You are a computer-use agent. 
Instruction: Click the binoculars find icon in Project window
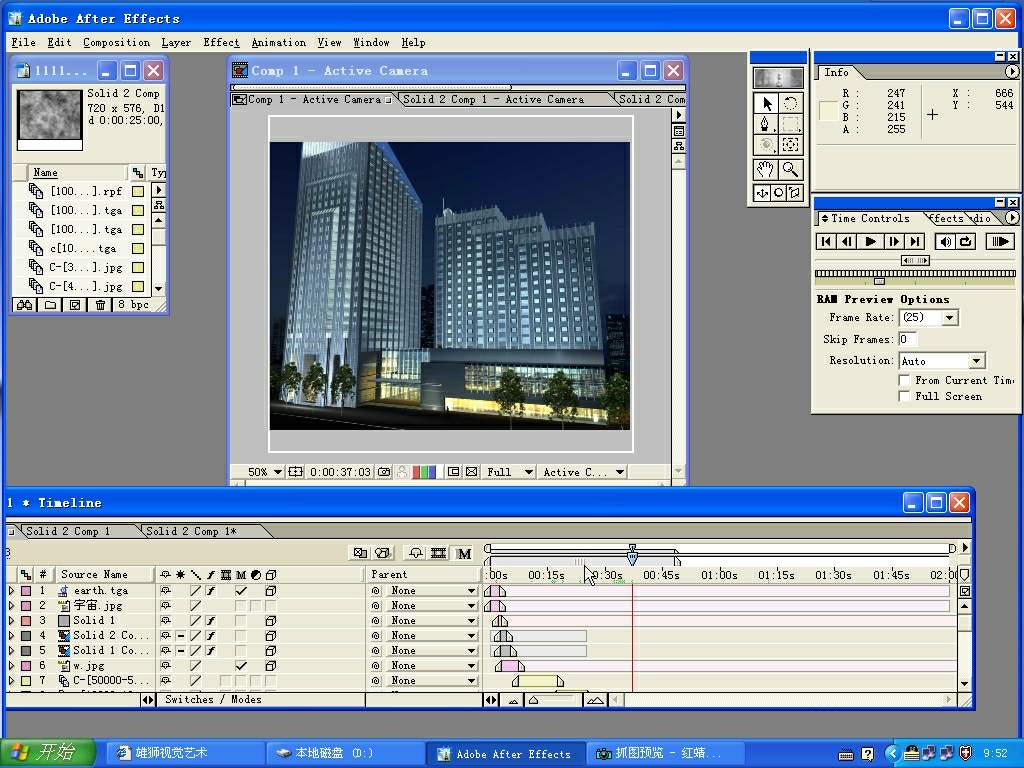pos(24,305)
